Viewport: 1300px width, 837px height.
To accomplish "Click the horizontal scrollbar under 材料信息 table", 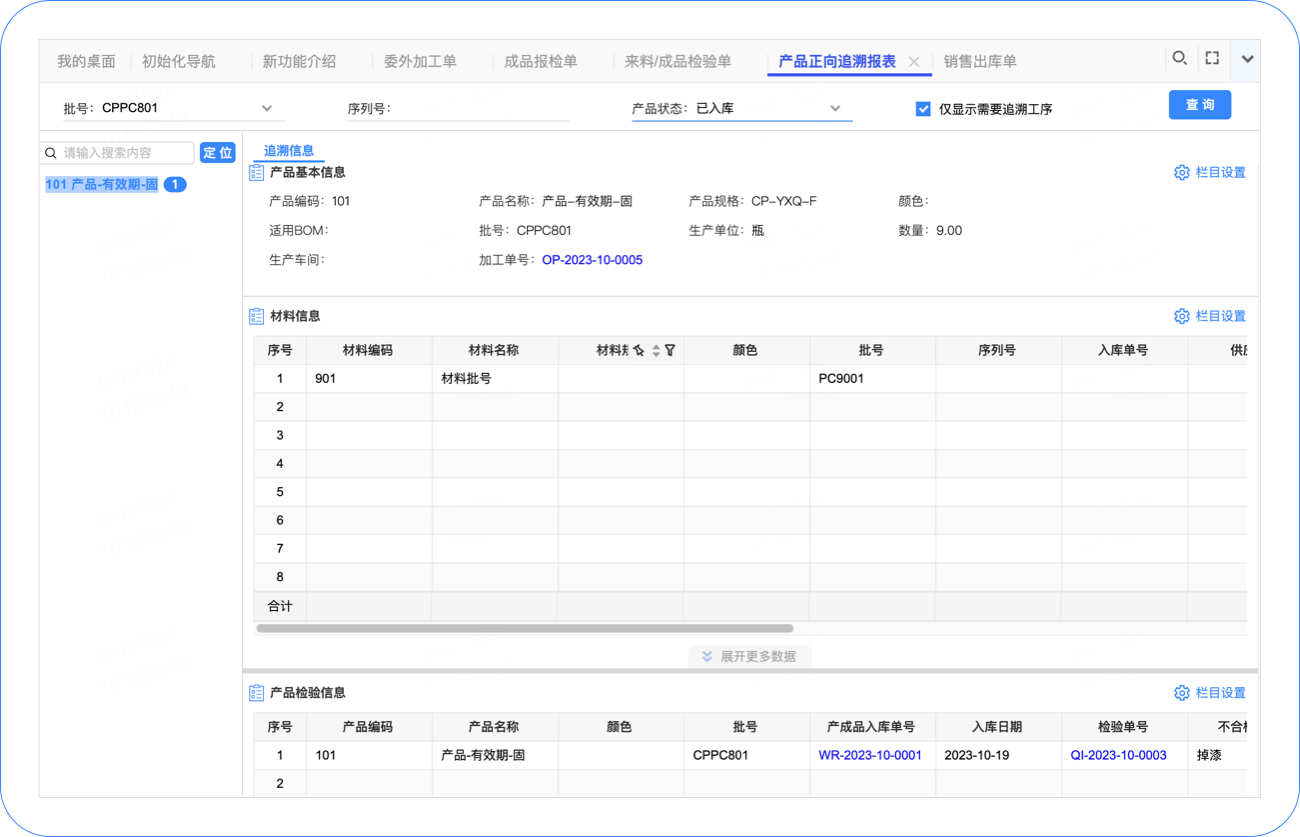I will point(525,629).
